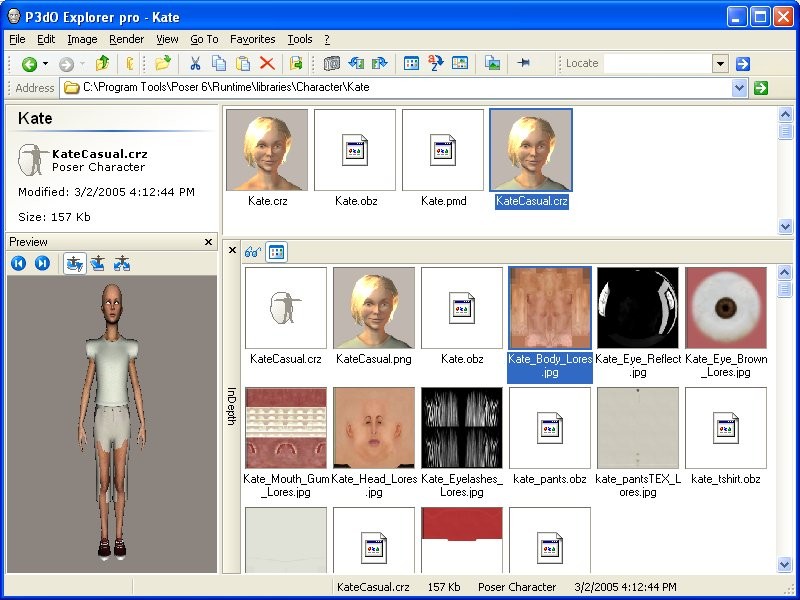Click the pushpin icon in toolbar
Image resolution: width=800 pixels, height=600 pixels.
coord(523,64)
